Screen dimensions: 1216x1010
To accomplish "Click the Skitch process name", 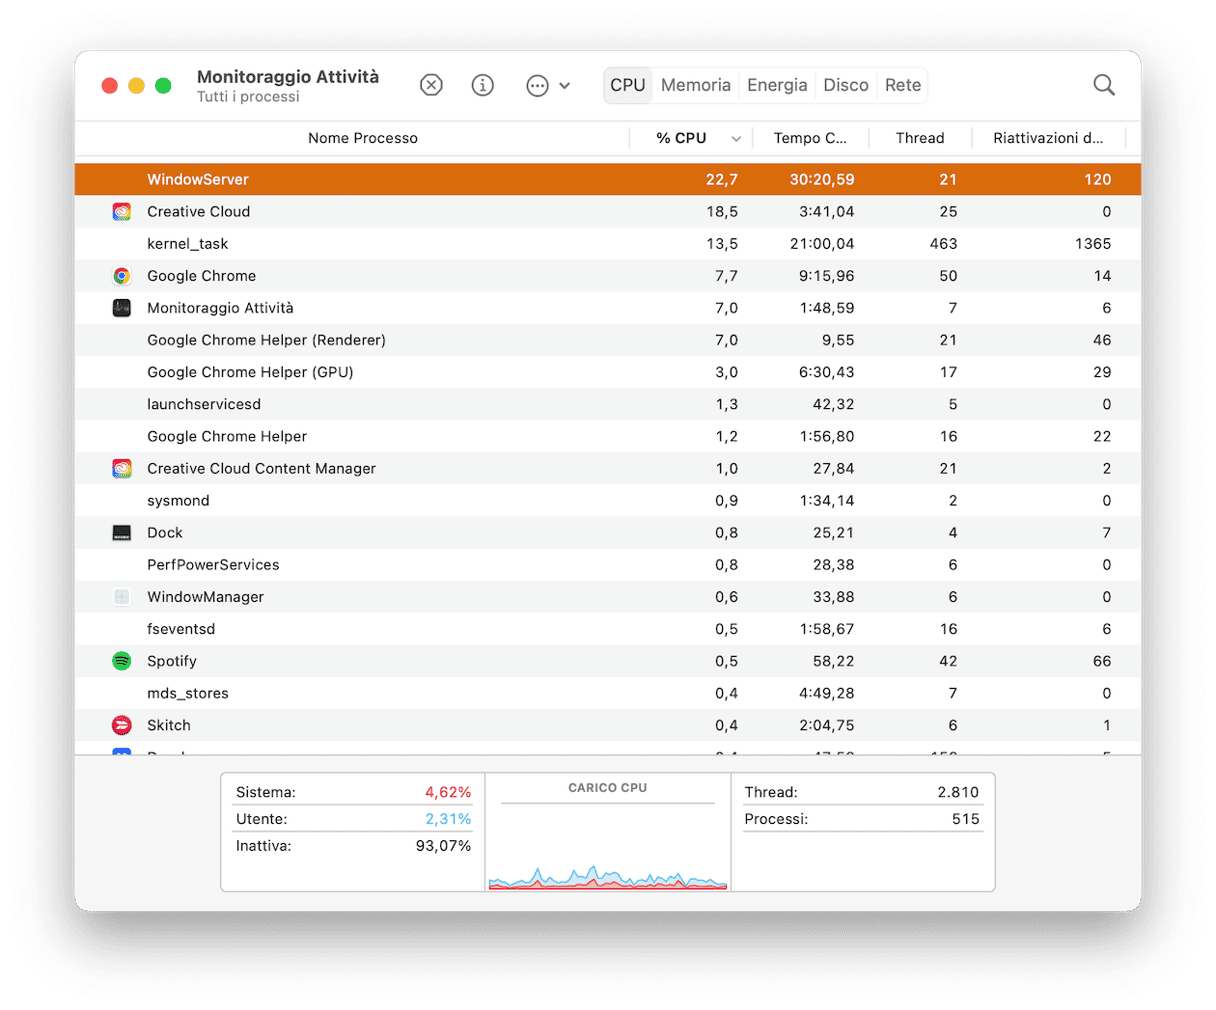I will coord(169,725).
